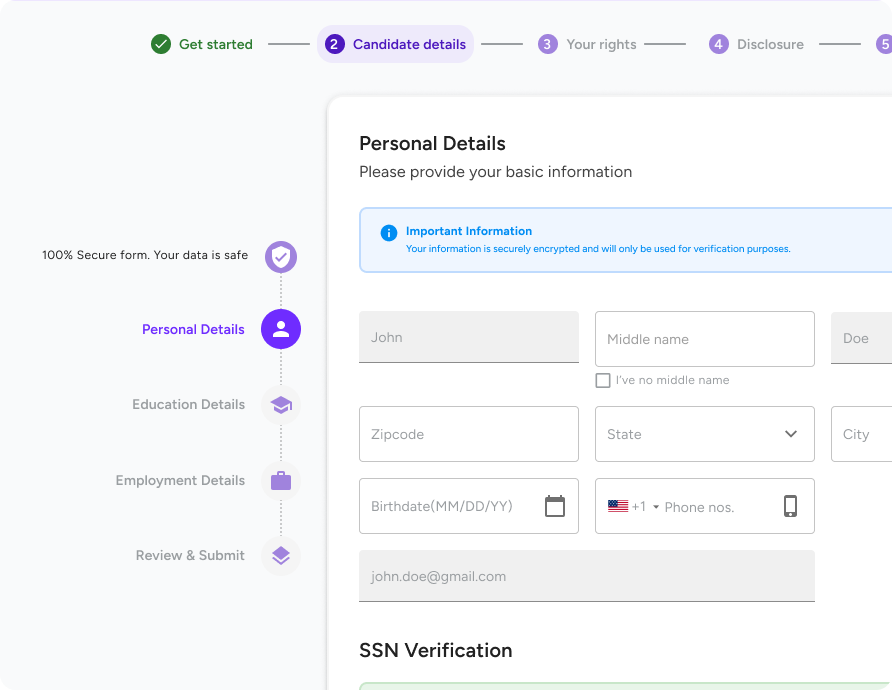Click into the Middle name field
892x690 pixels.
click(x=704, y=339)
